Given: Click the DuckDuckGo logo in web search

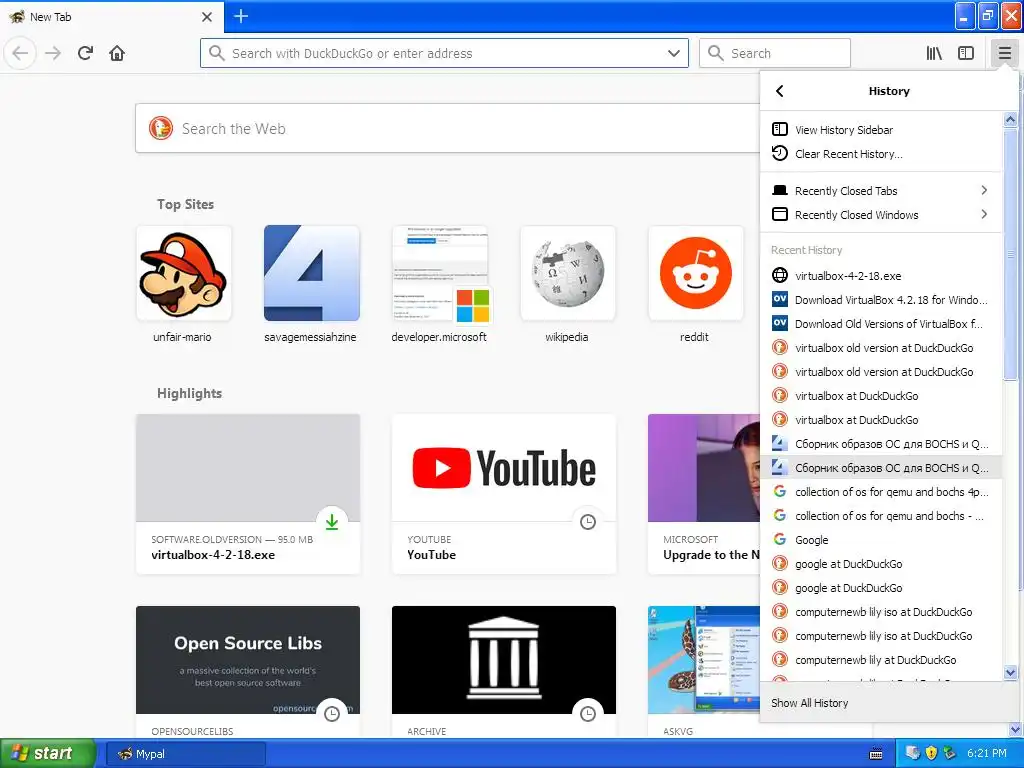Looking at the screenshot, I should click(x=161, y=129).
